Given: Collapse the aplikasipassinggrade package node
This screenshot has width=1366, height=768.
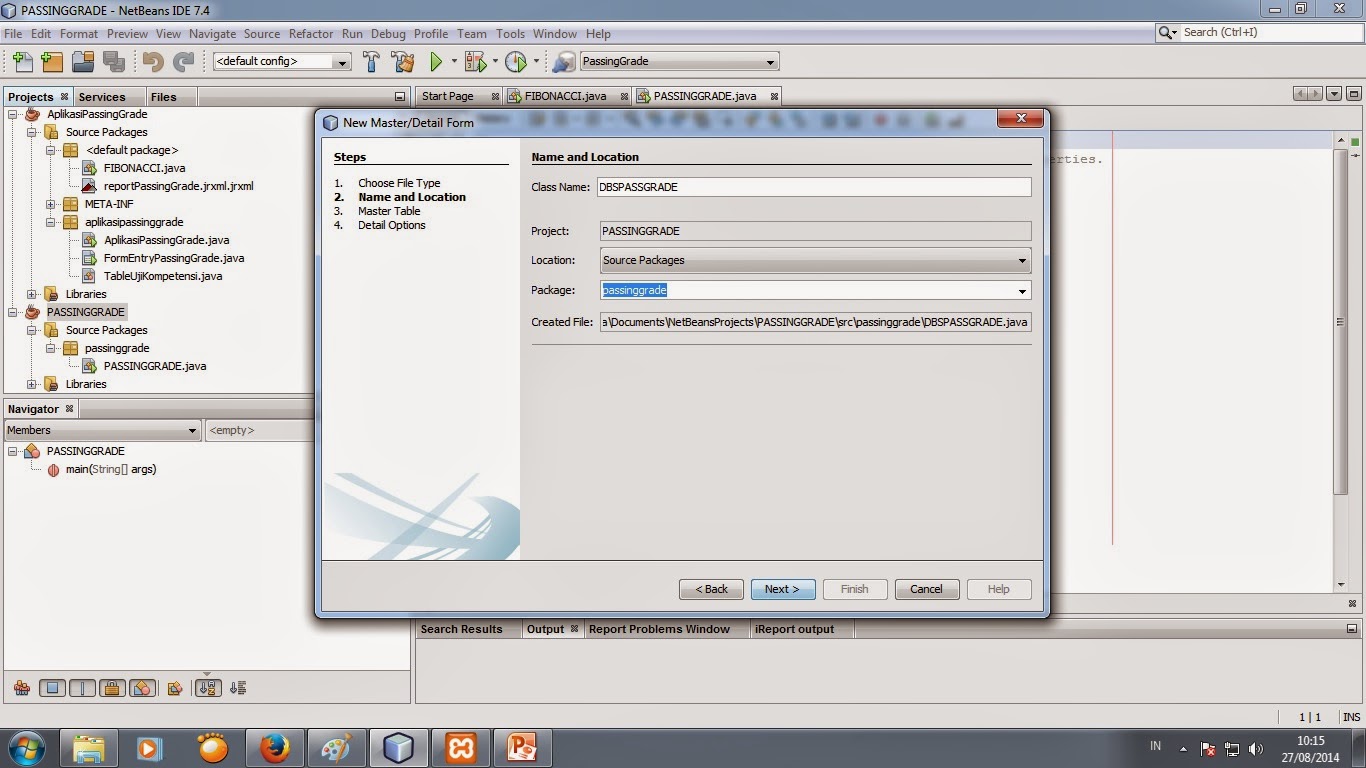Looking at the screenshot, I should [x=51, y=222].
